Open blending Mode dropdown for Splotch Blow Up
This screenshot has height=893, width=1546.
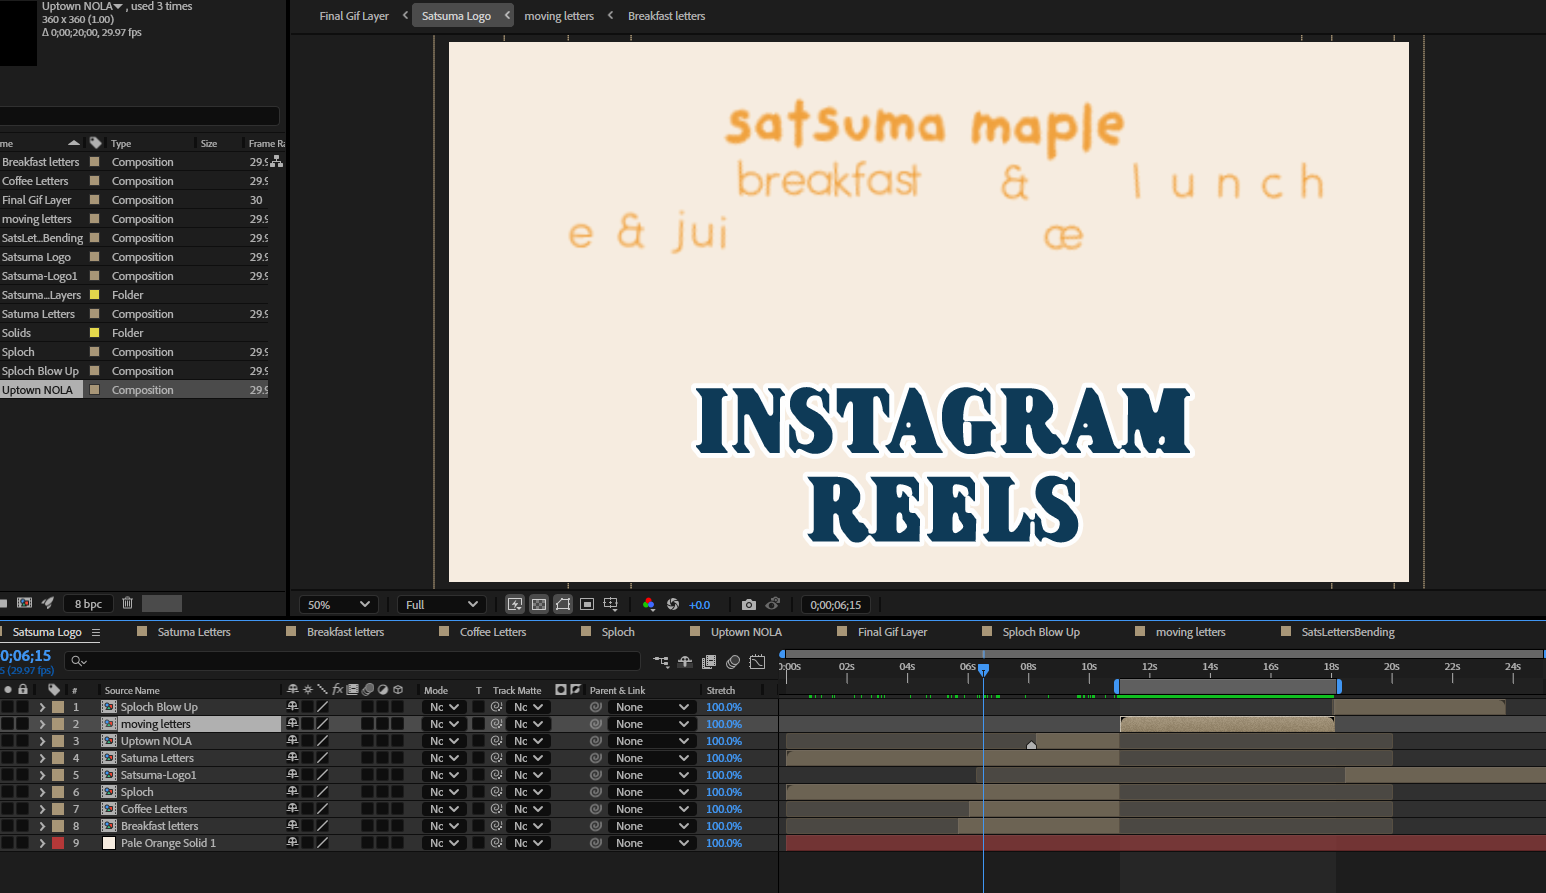pos(444,707)
